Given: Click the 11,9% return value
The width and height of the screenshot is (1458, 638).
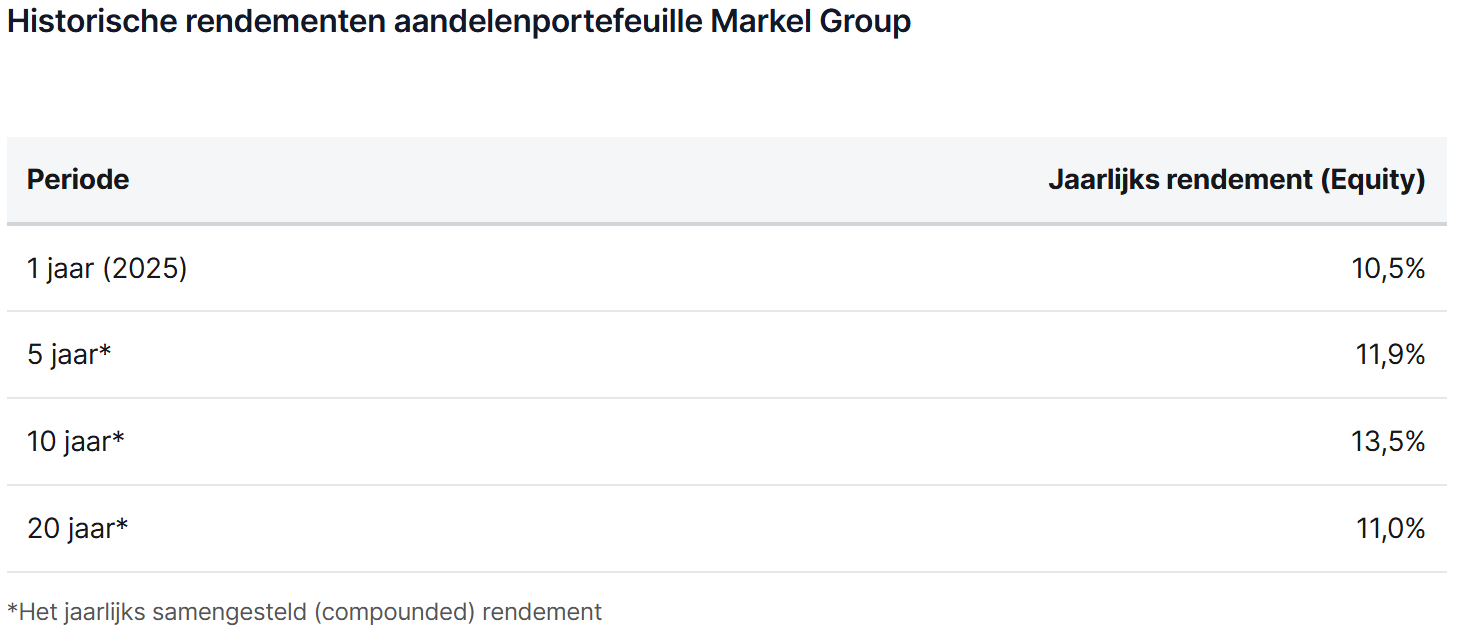Looking at the screenshot, I should (x=1390, y=355).
